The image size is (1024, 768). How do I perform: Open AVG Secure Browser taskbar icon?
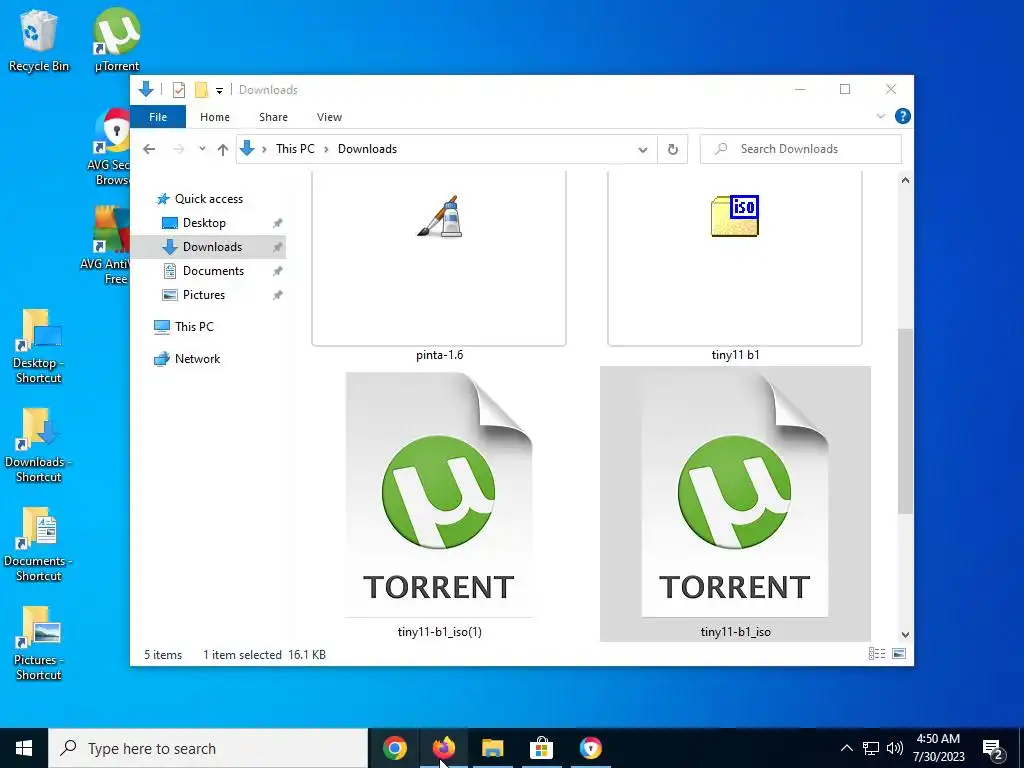coord(590,748)
